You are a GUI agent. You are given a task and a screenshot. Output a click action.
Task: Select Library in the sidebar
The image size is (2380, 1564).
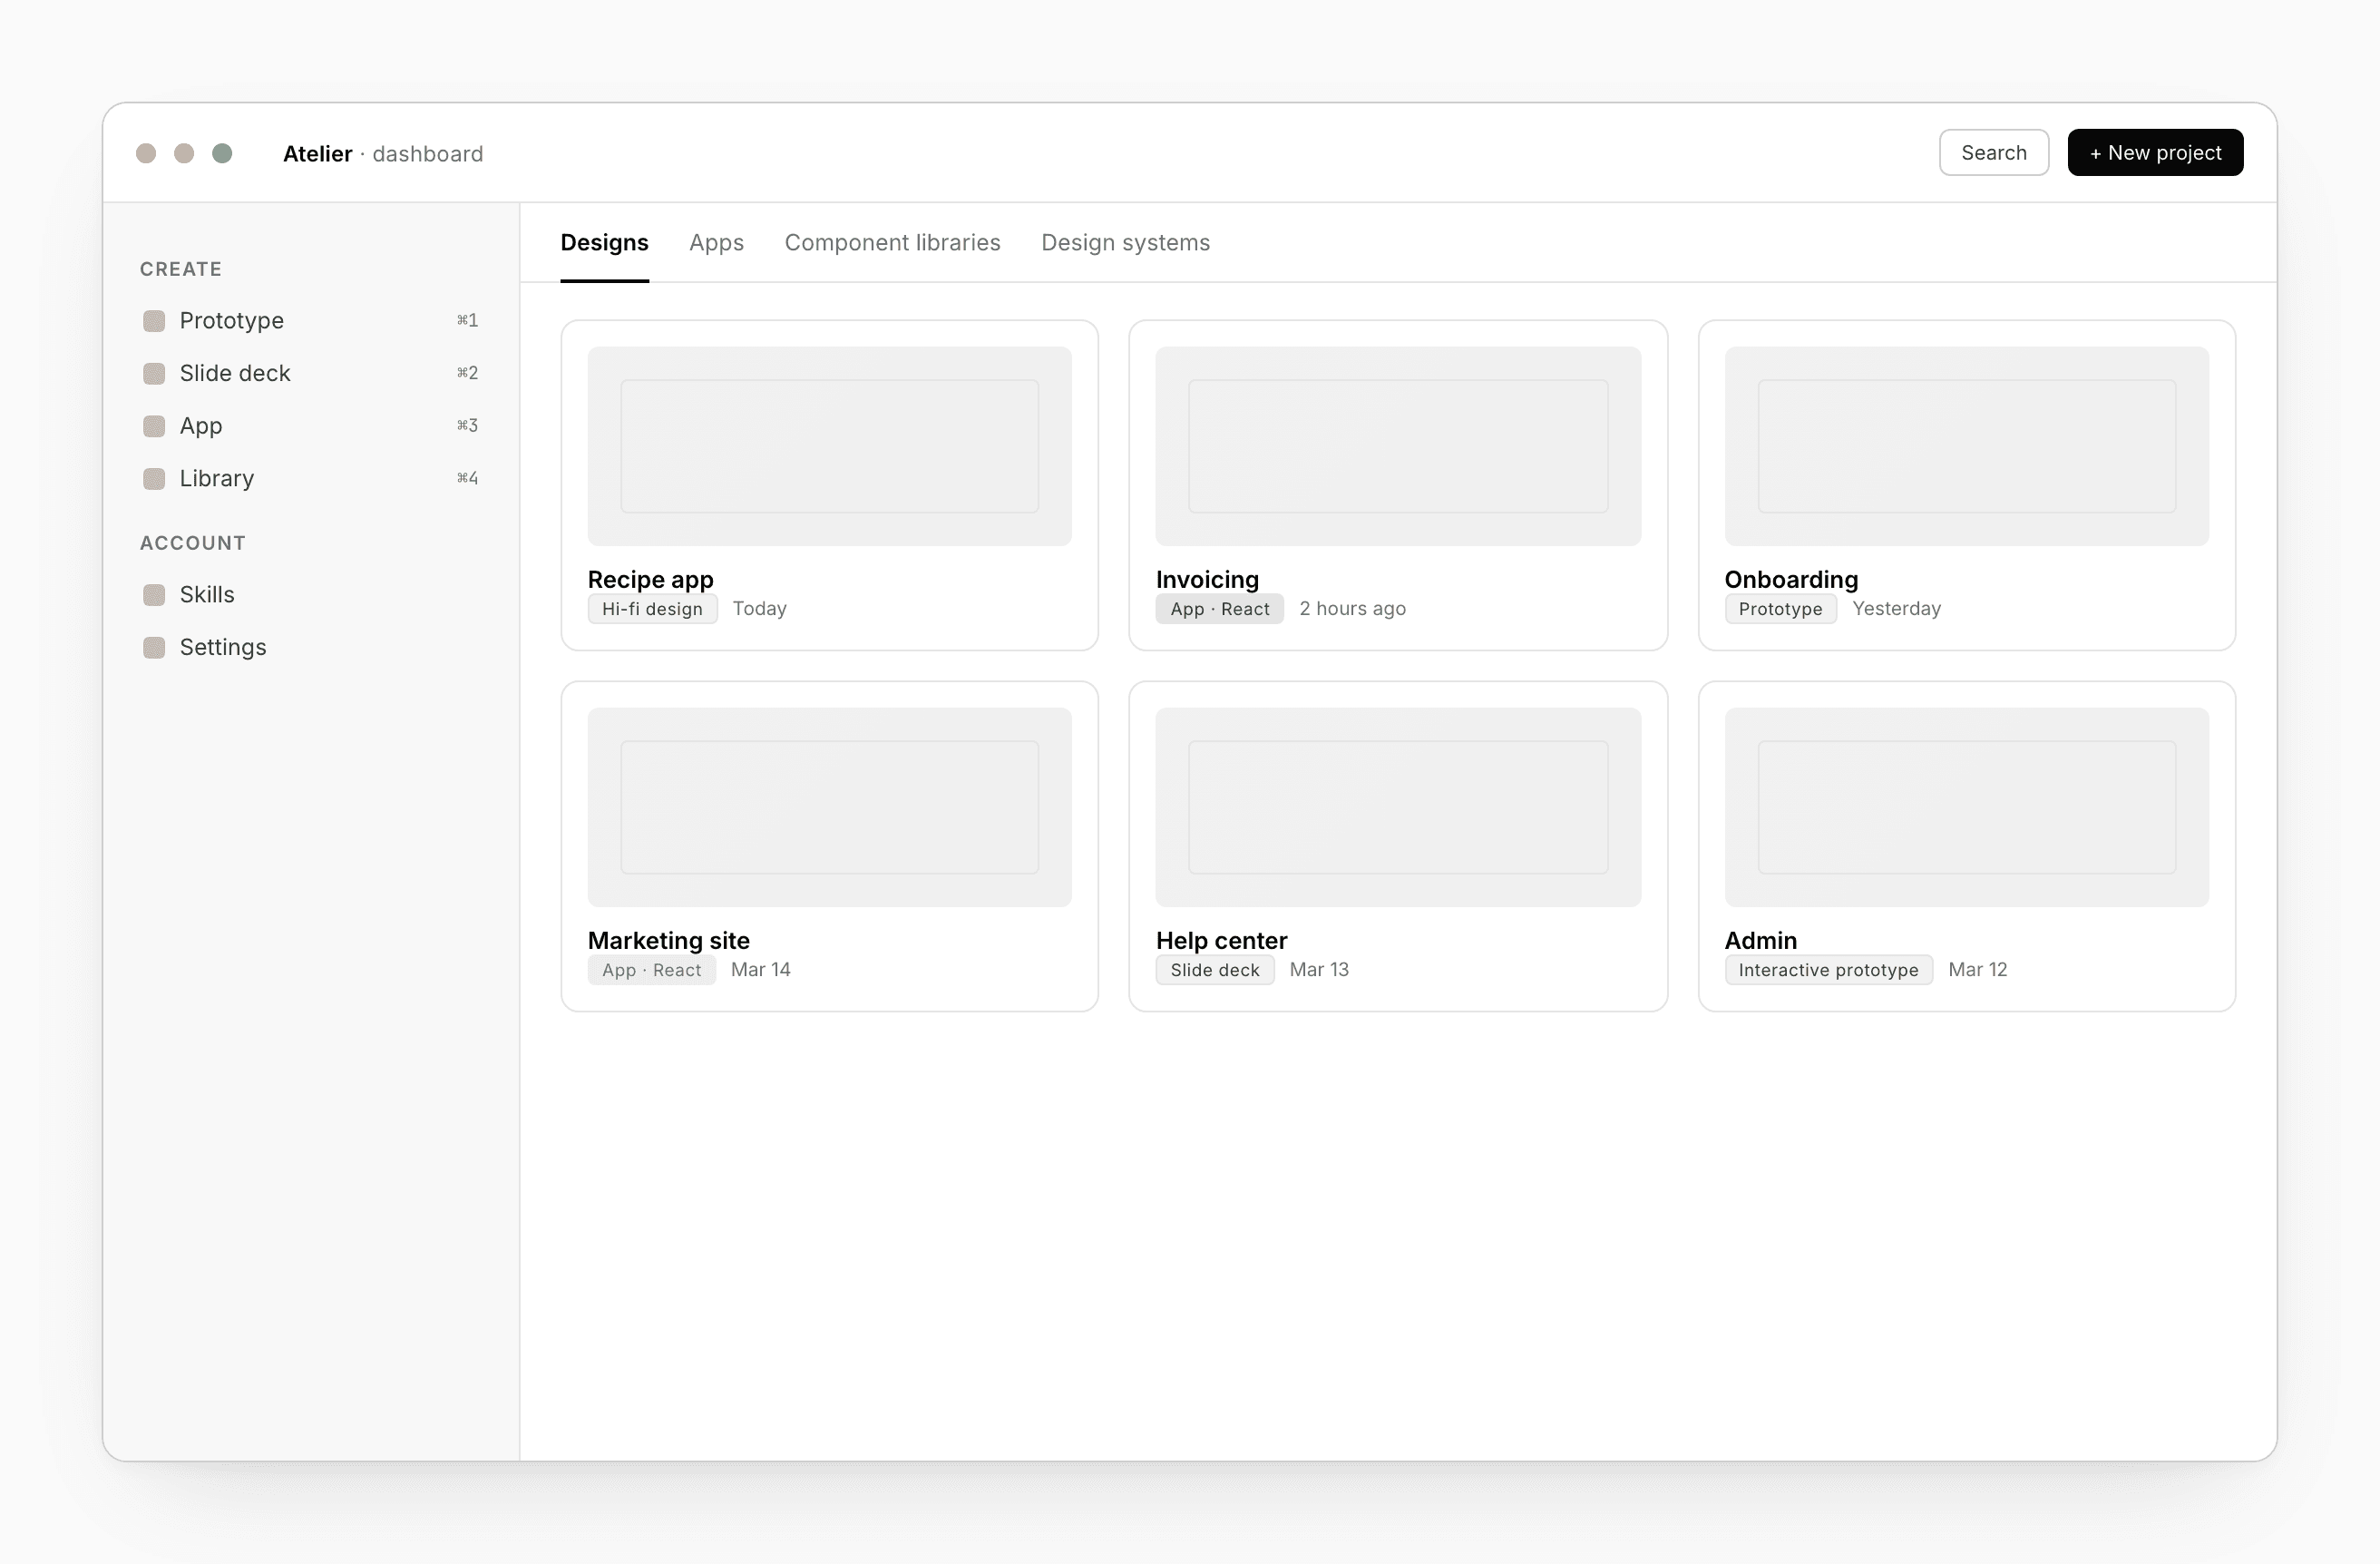(217, 479)
